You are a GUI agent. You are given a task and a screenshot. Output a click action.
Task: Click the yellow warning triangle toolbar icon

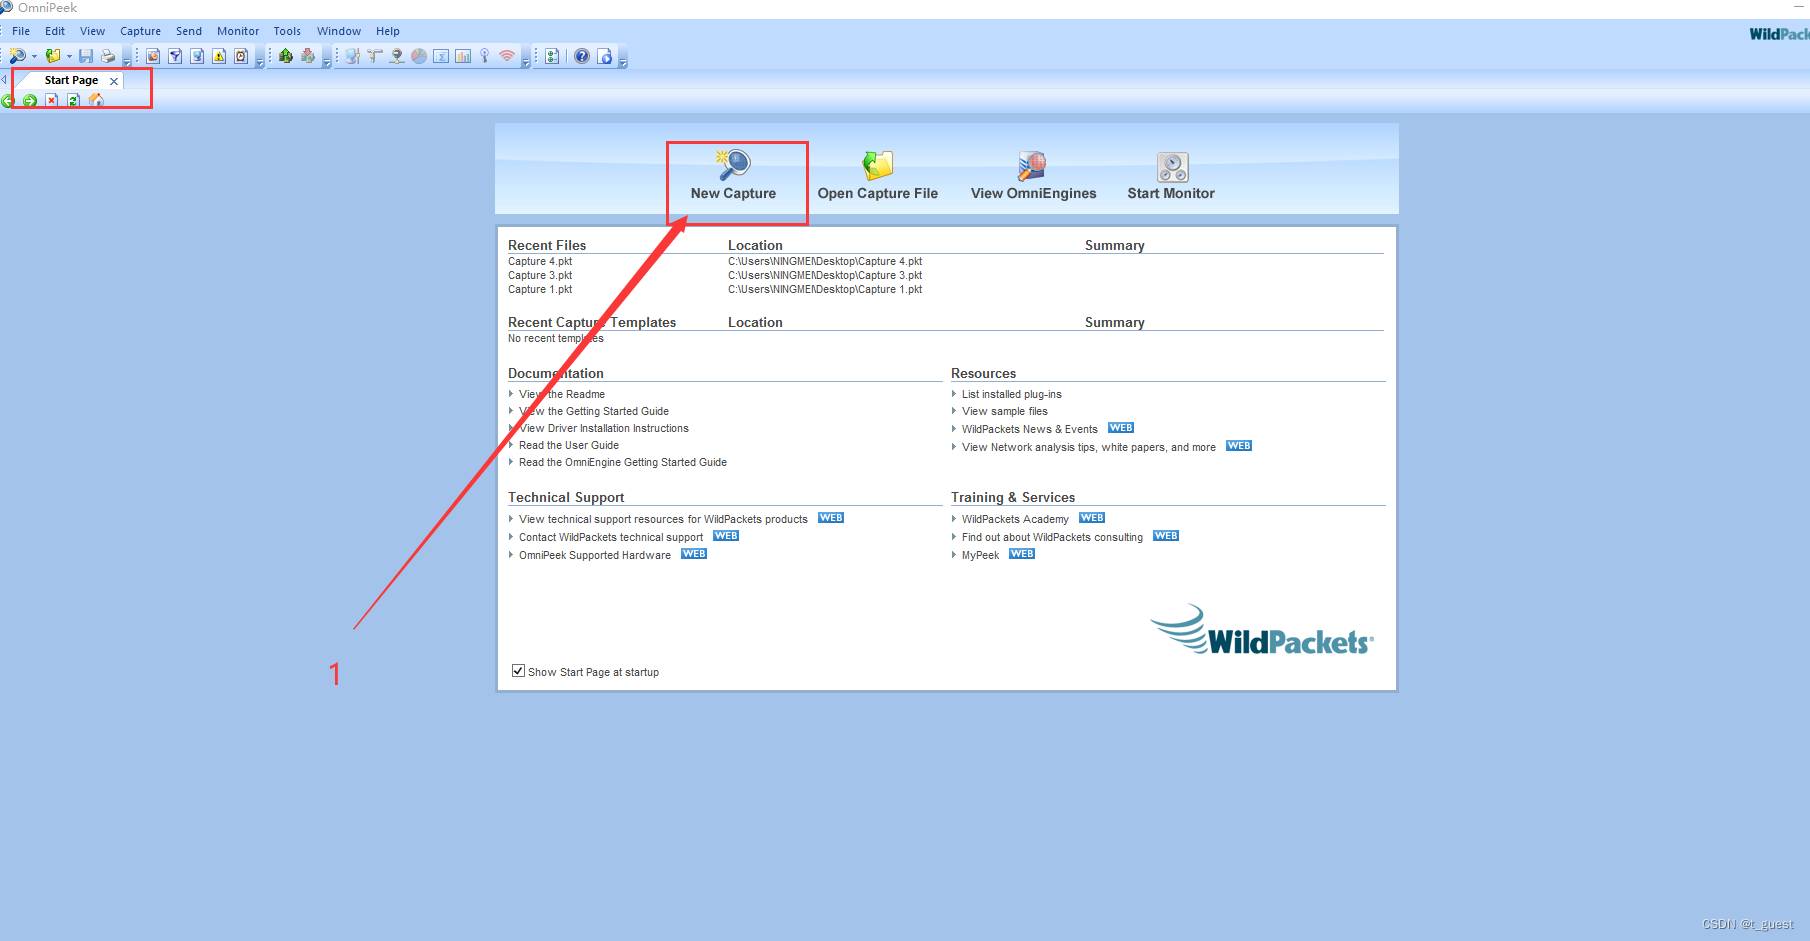tap(219, 56)
